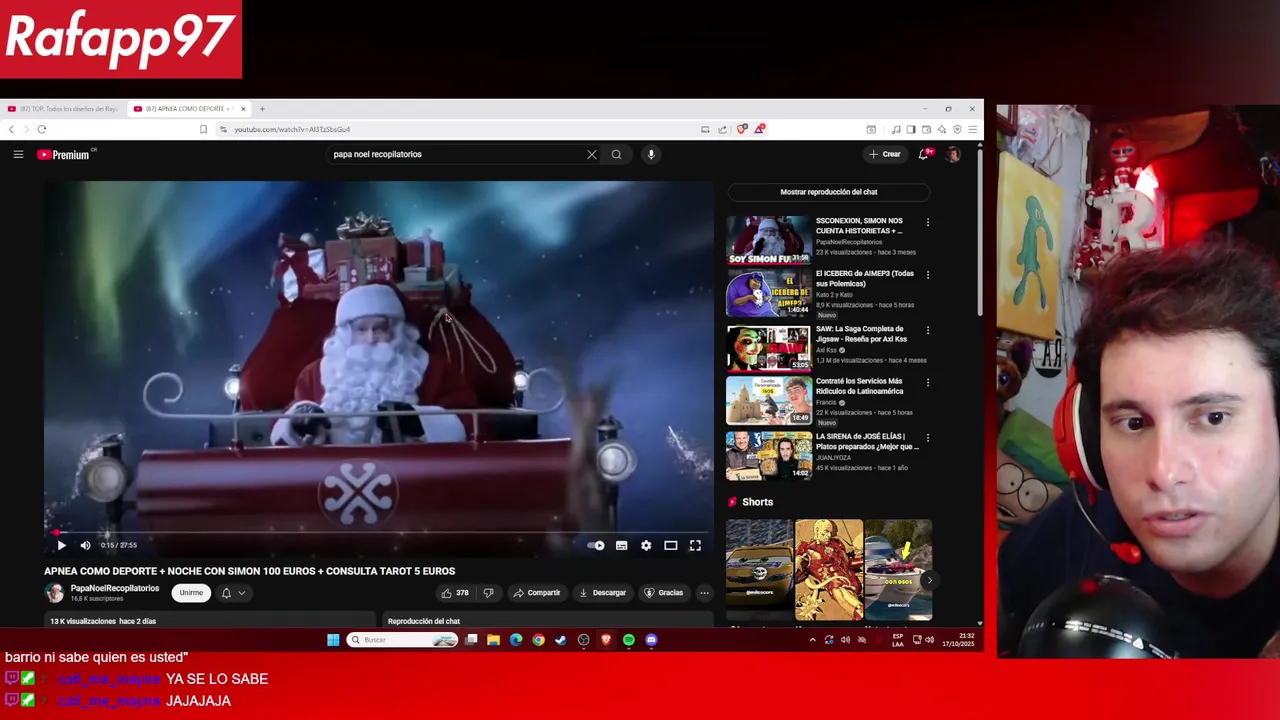Open Steam from the taskbar
The image size is (1280, 720).
[x=560, y=640]
